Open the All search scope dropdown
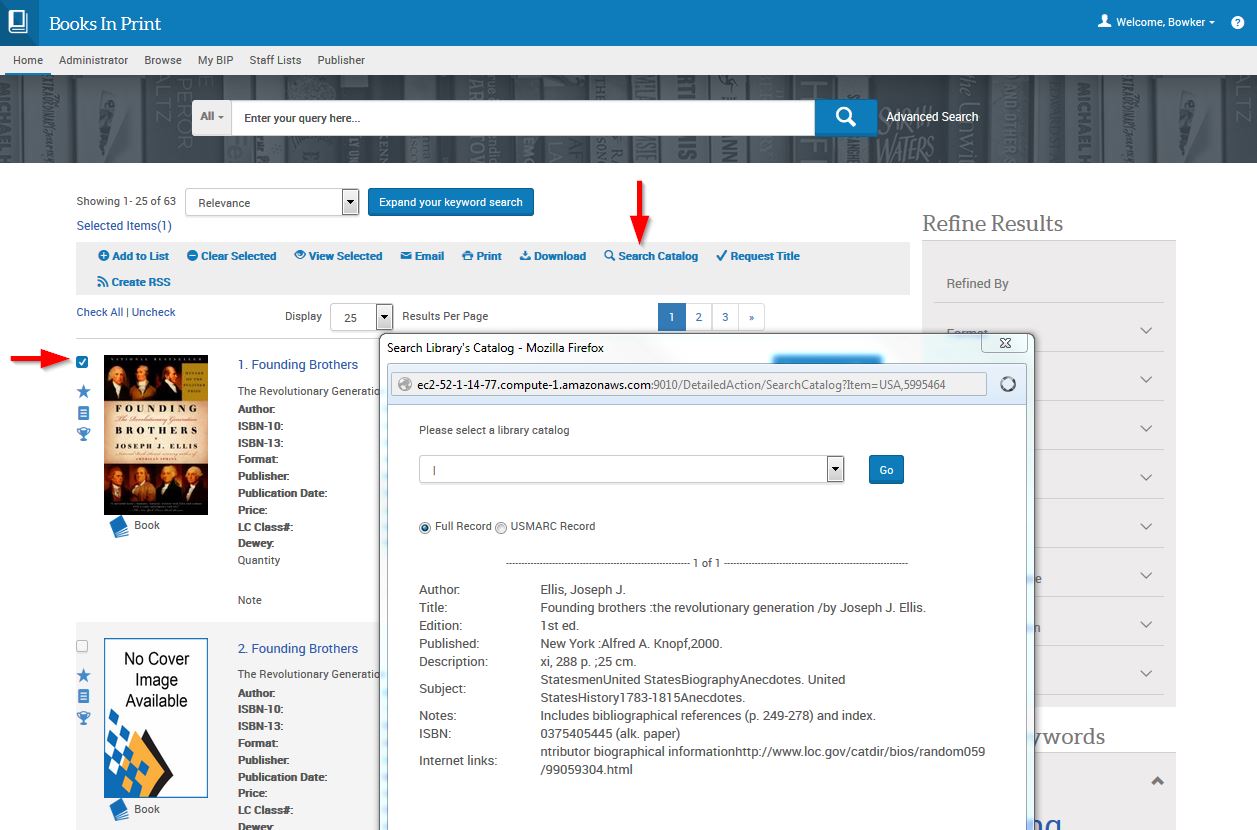The height and width of the screenshot is (830, 1257). (211, 117)
